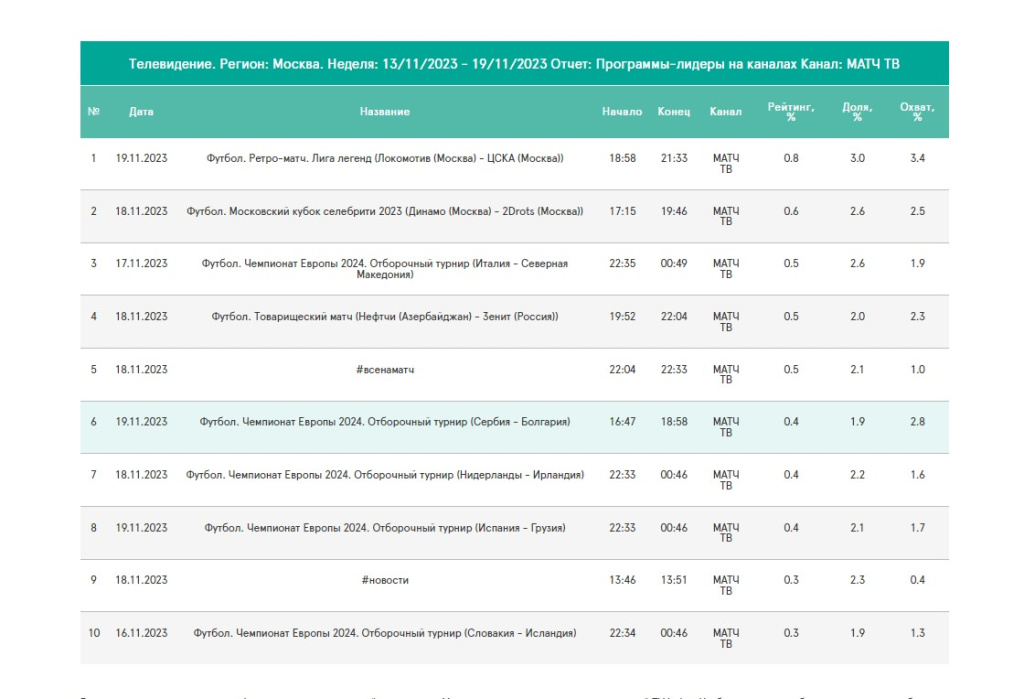Select the Конец column header
Viewport: 1024px width, 699px height.
coord(673,112)
